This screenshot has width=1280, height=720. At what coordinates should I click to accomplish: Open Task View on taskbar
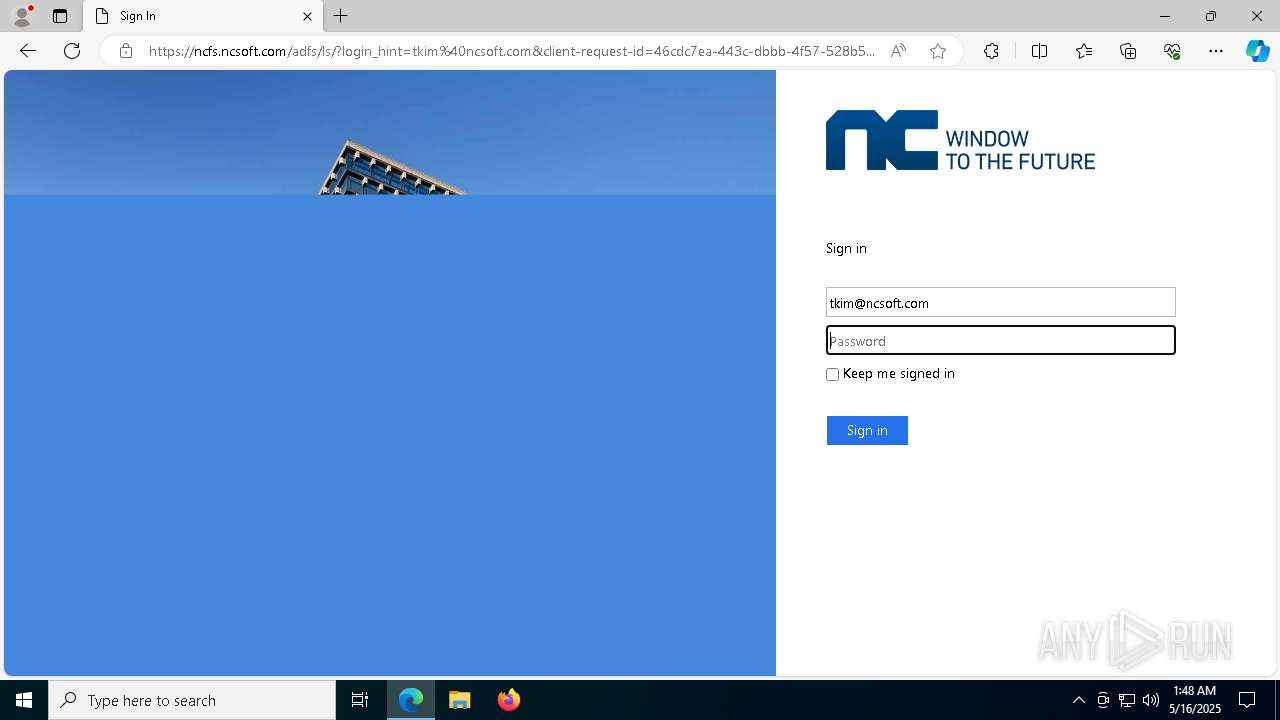360,700
